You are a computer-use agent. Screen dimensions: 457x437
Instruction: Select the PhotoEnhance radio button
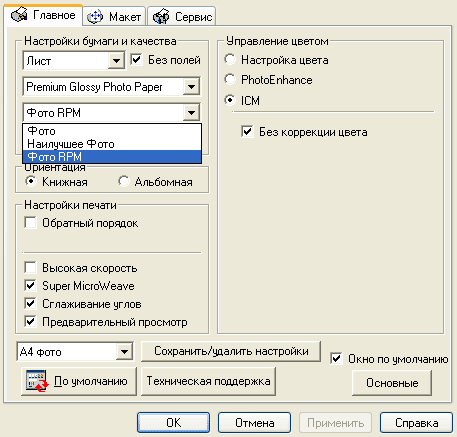pyautogui.click(x=230, y=80)
